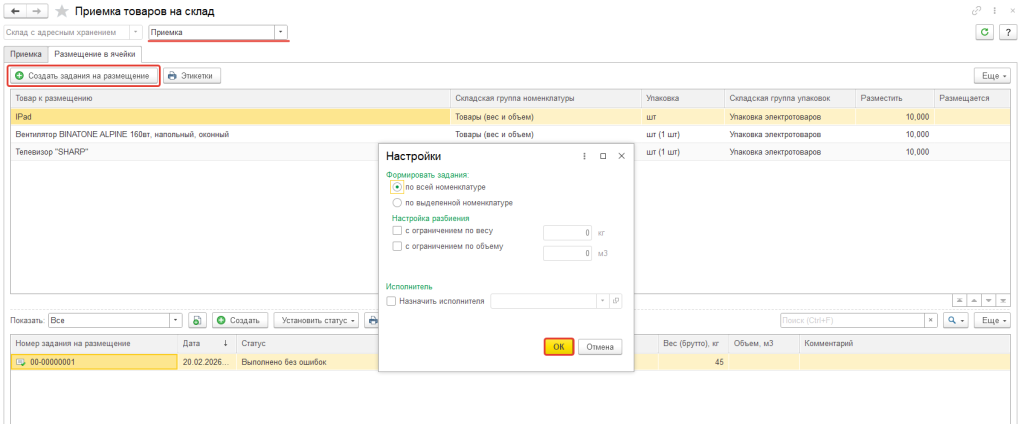Image resolution: width=1024 pixels, height=424 pixels.
Task: Enable 'с ограничением по весу' checkbox
Action: 398,231
